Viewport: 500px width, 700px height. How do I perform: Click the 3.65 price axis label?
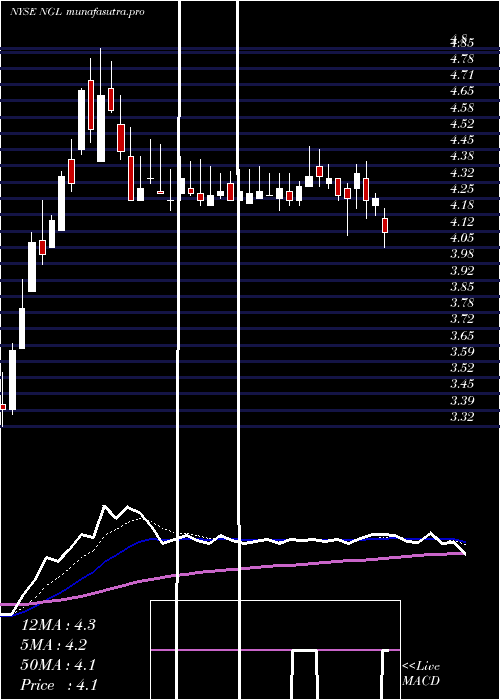tap(462, 335)
